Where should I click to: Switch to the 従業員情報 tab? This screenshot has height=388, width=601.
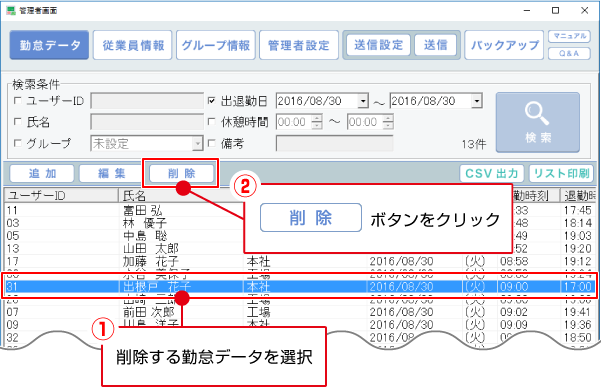[x=133, y=45]
